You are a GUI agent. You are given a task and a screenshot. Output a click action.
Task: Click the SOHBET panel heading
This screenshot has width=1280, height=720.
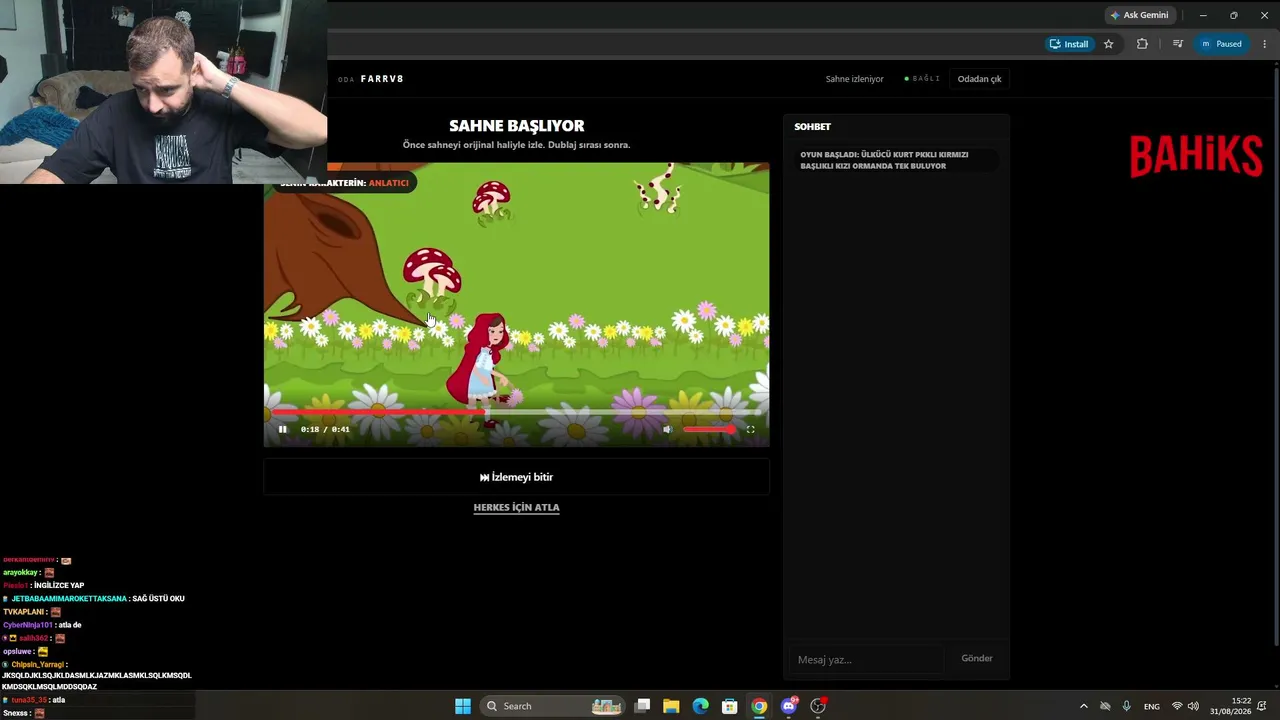coord(812,127)
